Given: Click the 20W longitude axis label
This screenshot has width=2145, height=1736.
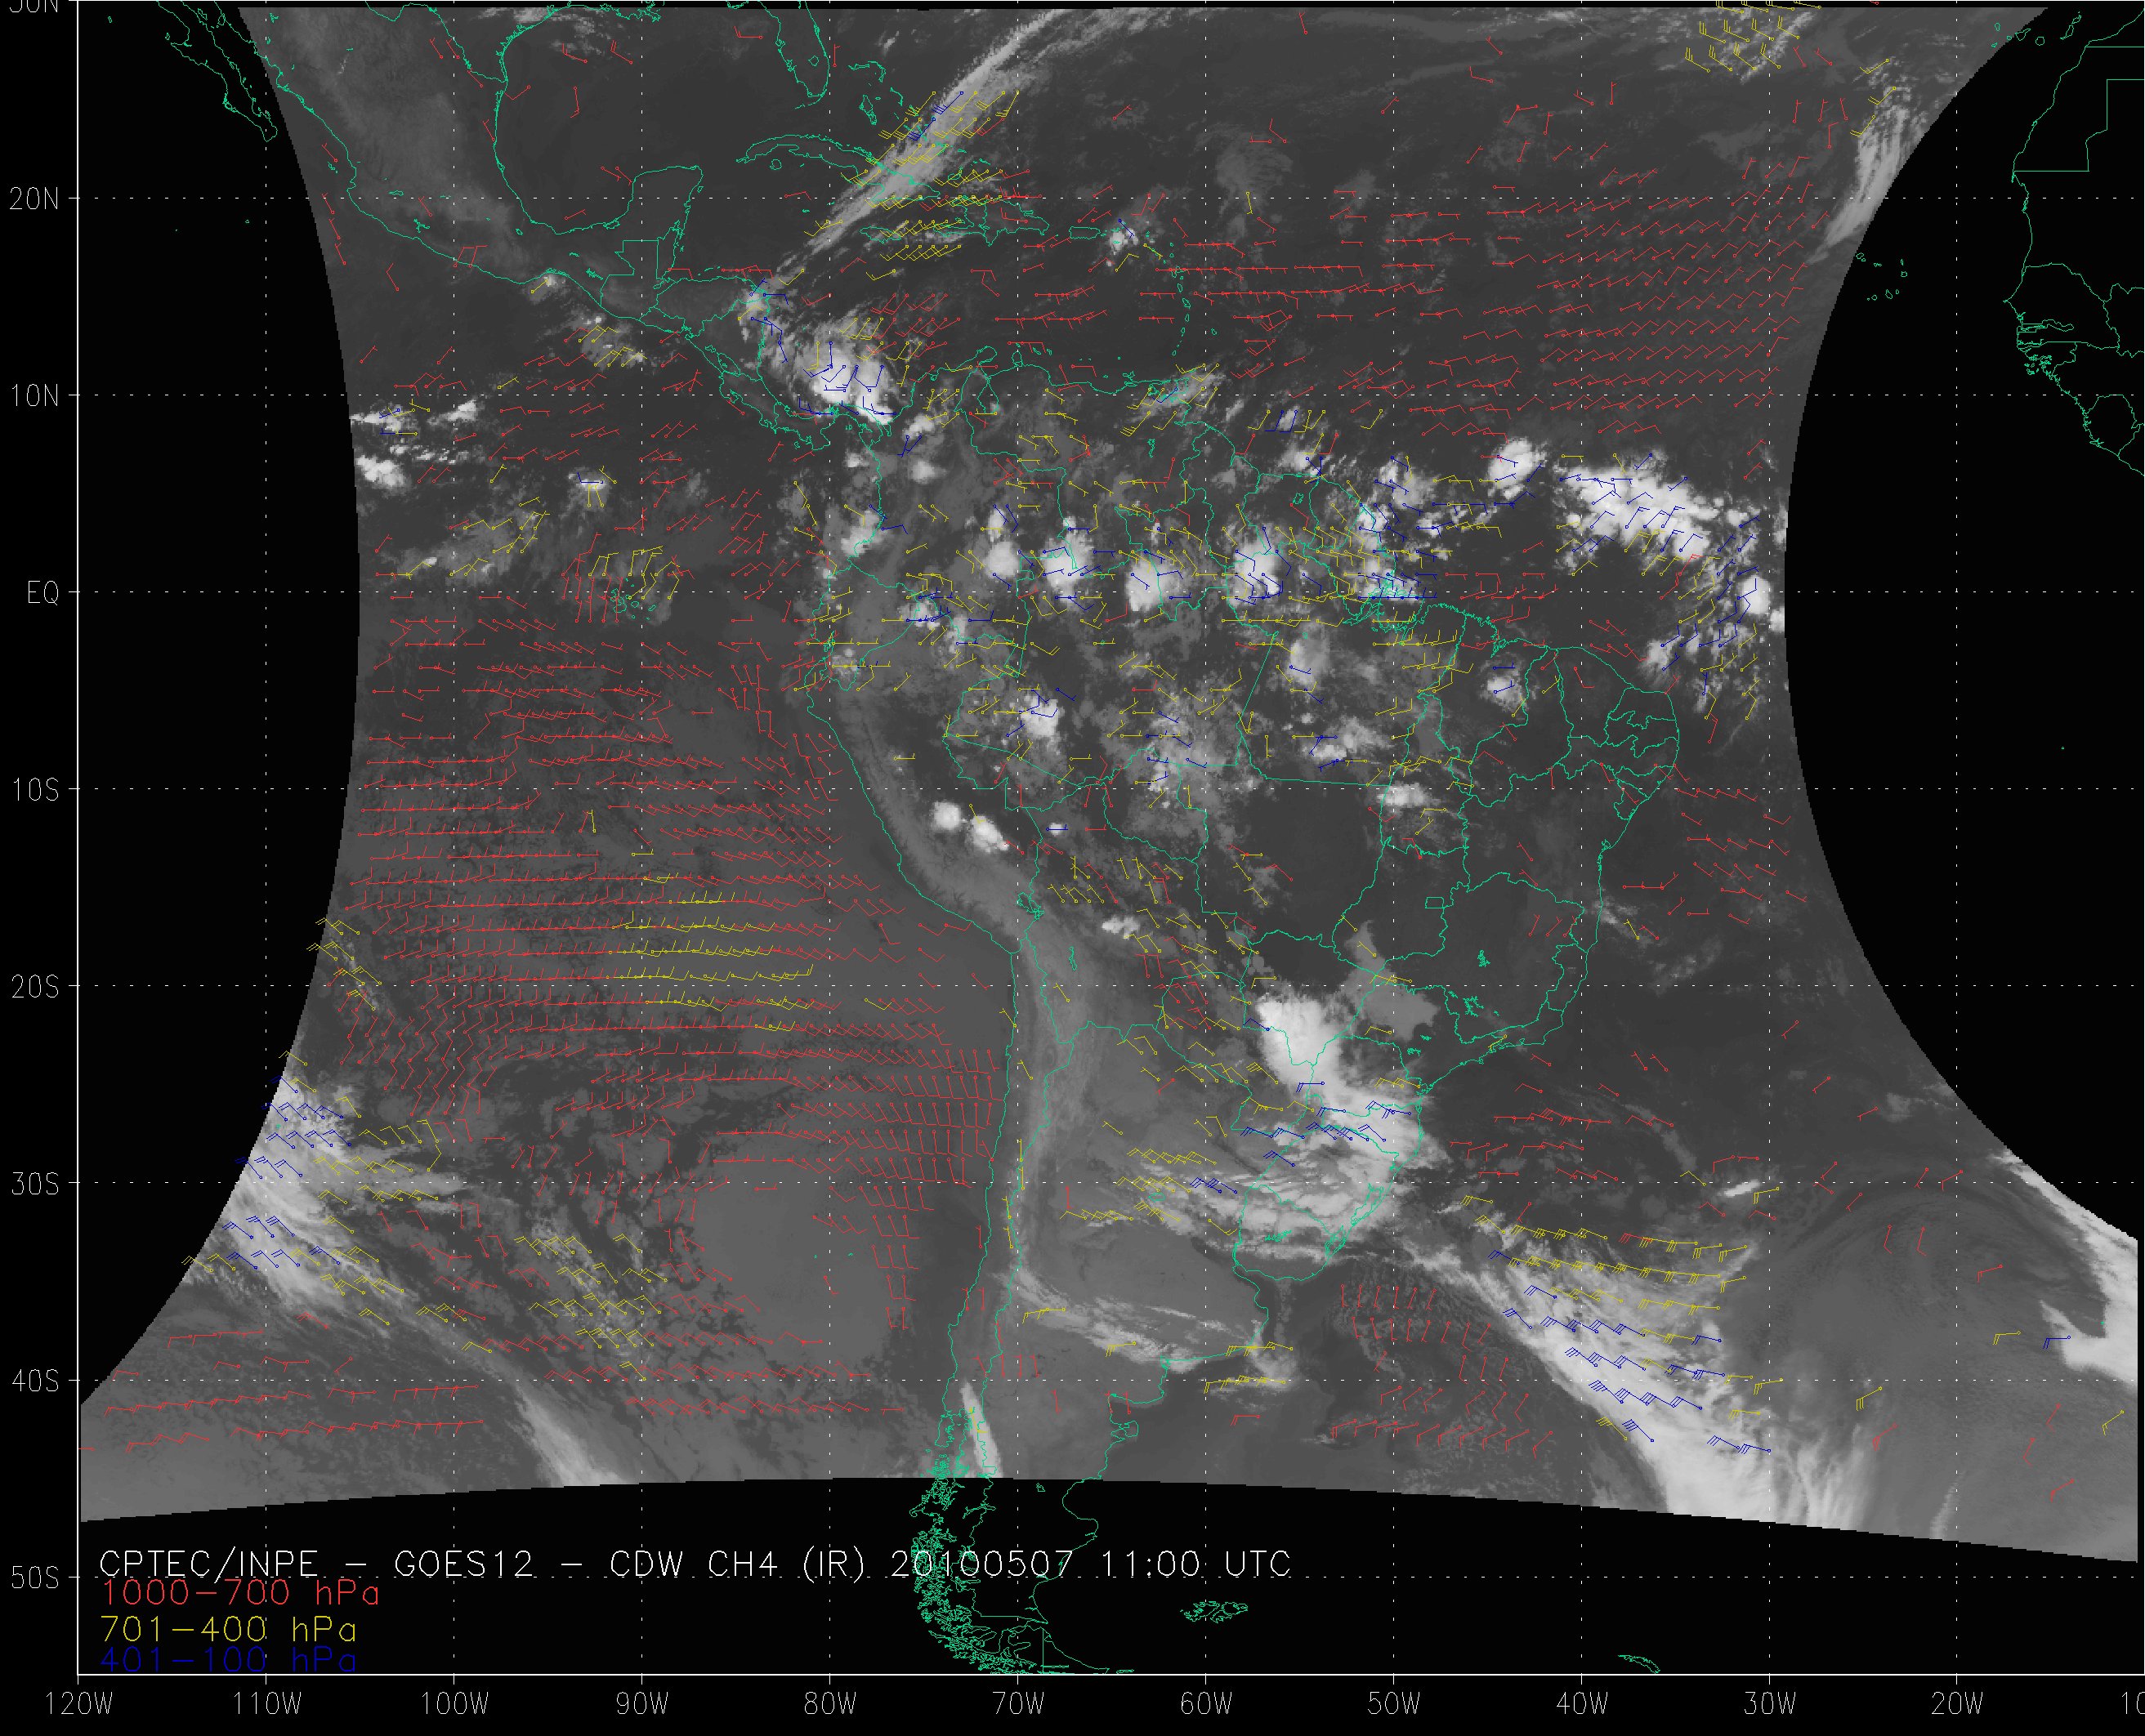Looking at the screenshot, I should coord(1957,1704).
